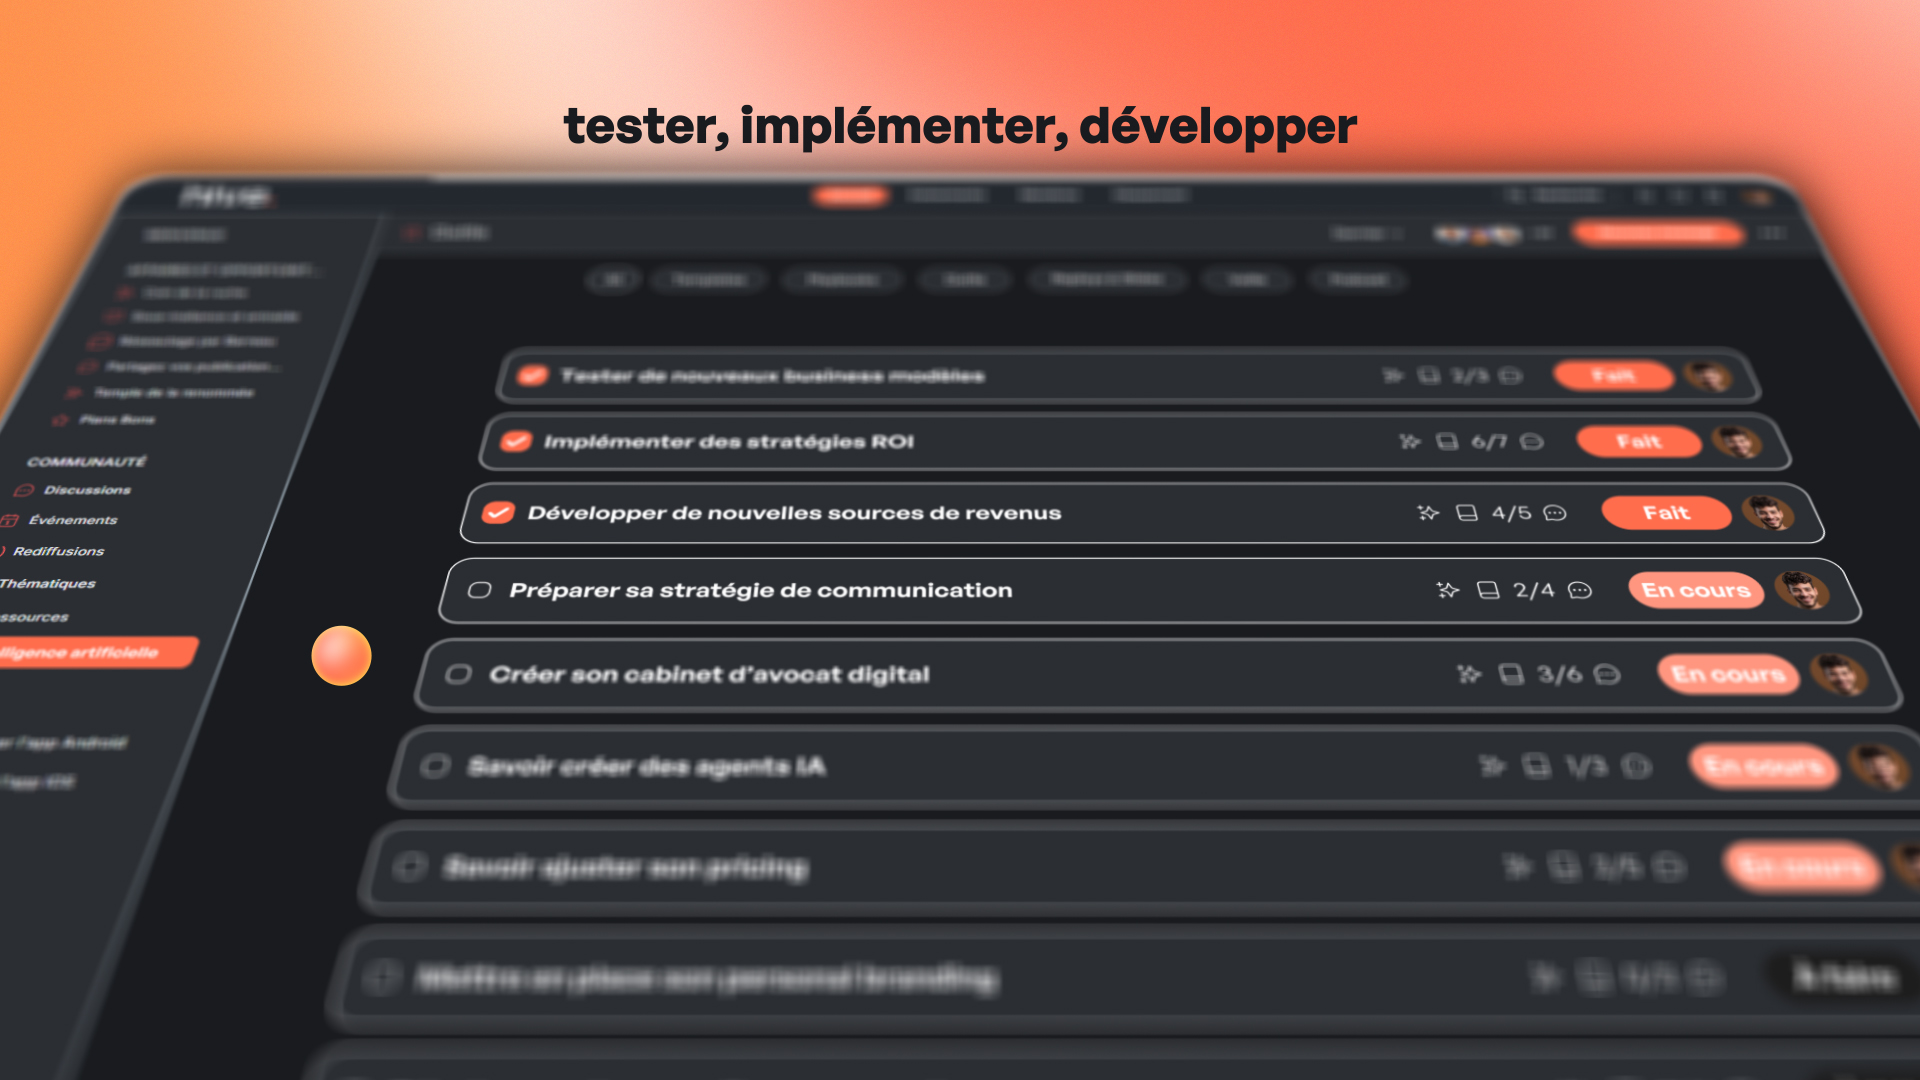Open comments on 'Implémenter des stratégies ROI'
Viewport: 1920px width, 1080px height.
1532,441
